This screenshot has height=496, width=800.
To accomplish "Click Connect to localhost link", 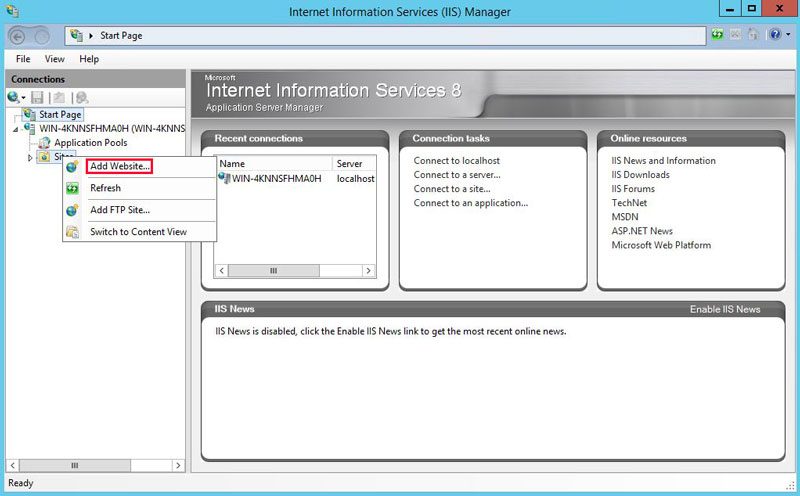I will click(x=457, y=161).
